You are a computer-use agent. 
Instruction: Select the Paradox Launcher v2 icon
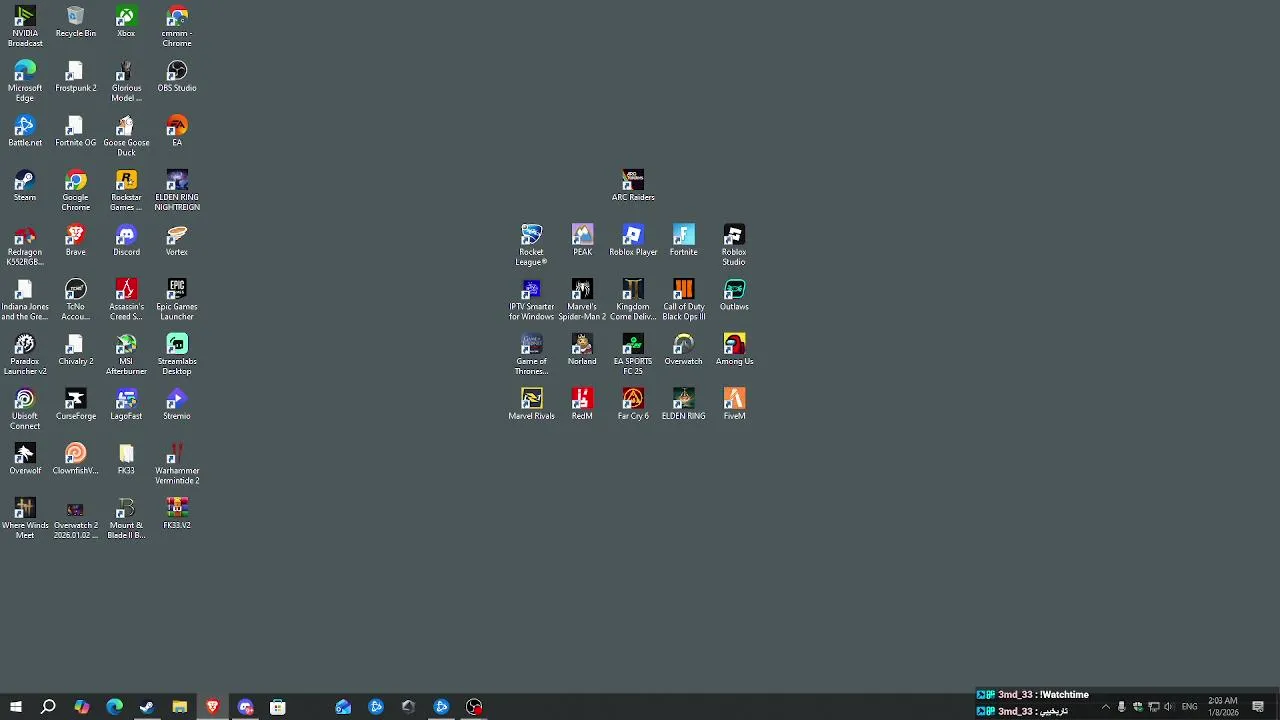25,355
